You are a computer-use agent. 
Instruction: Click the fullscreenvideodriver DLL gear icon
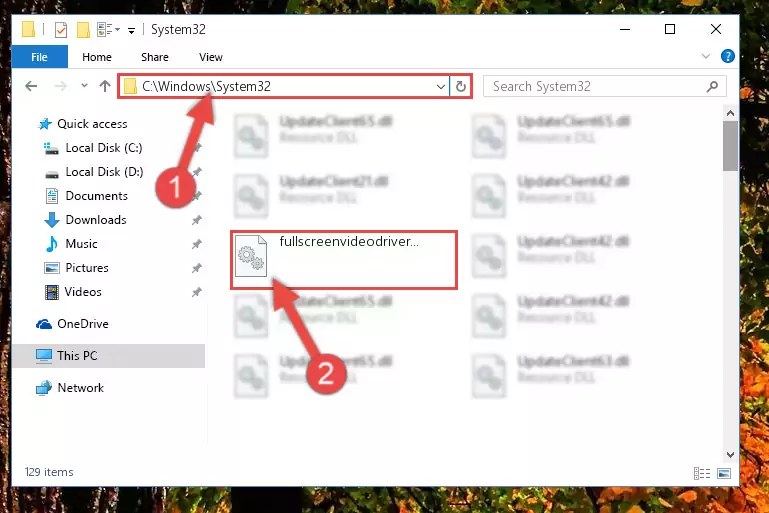click(x=251, y=256)
